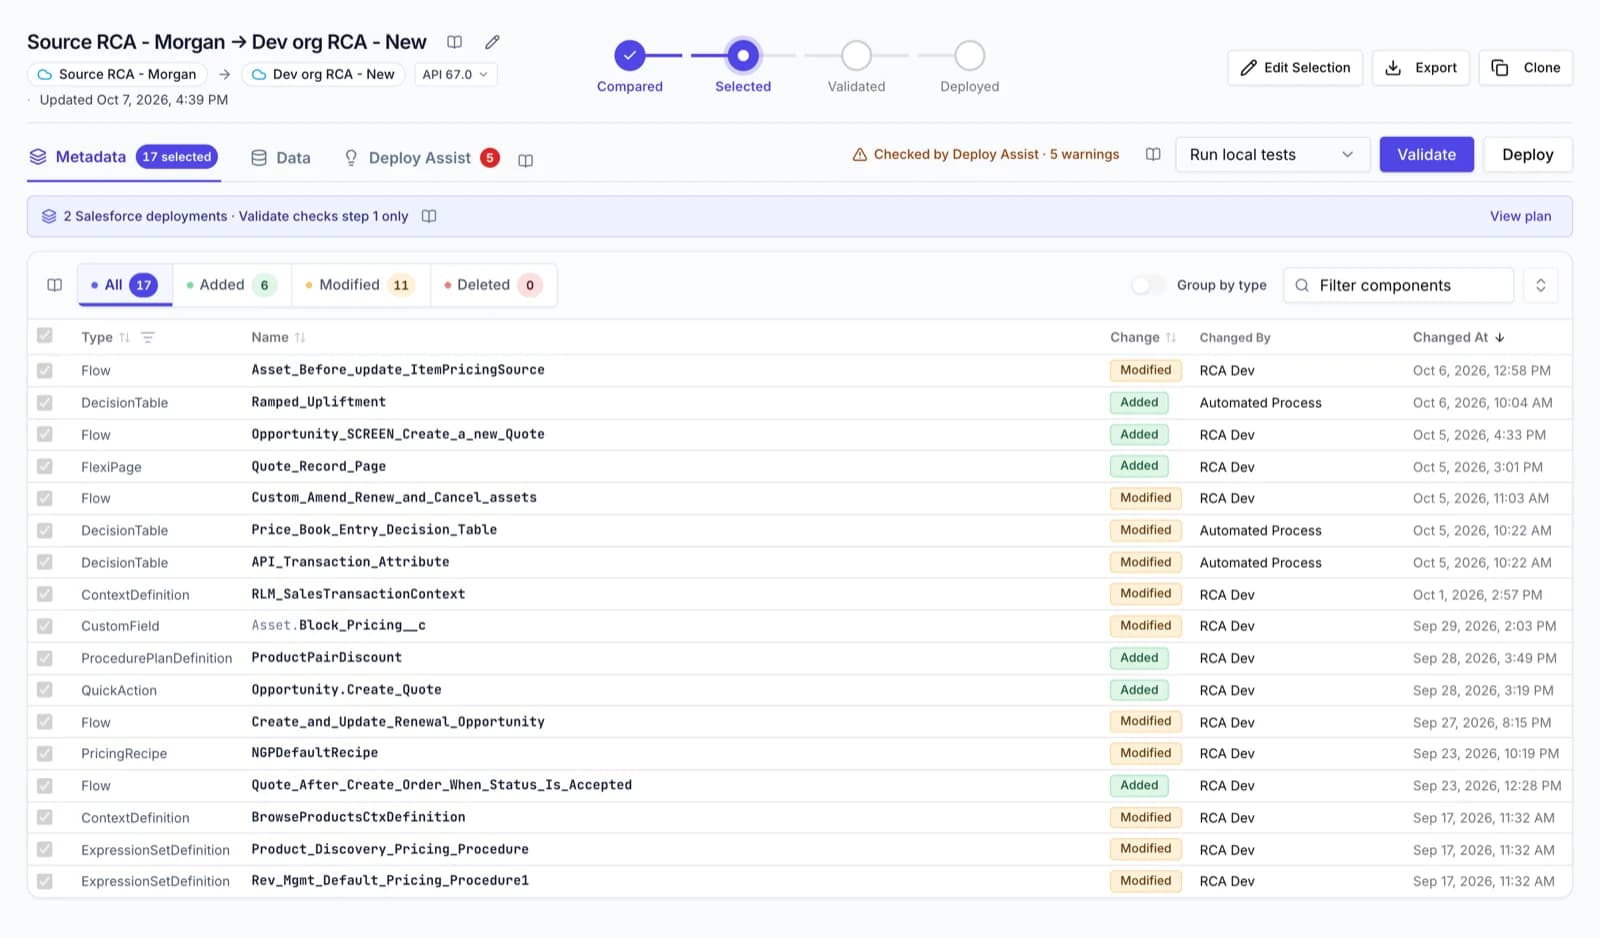
Task: Sort by Type using the arrows icon
Action: [x=125, y=338]
